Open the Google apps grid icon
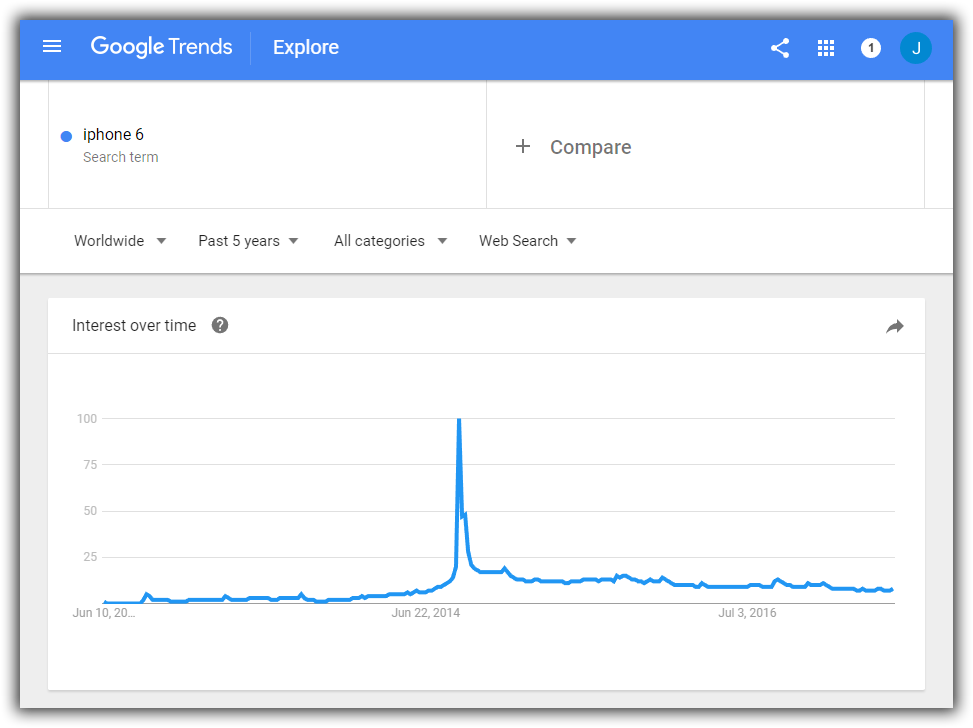This screenshot has width=973, height=728. pyautogui.click(x=826, y=48)
